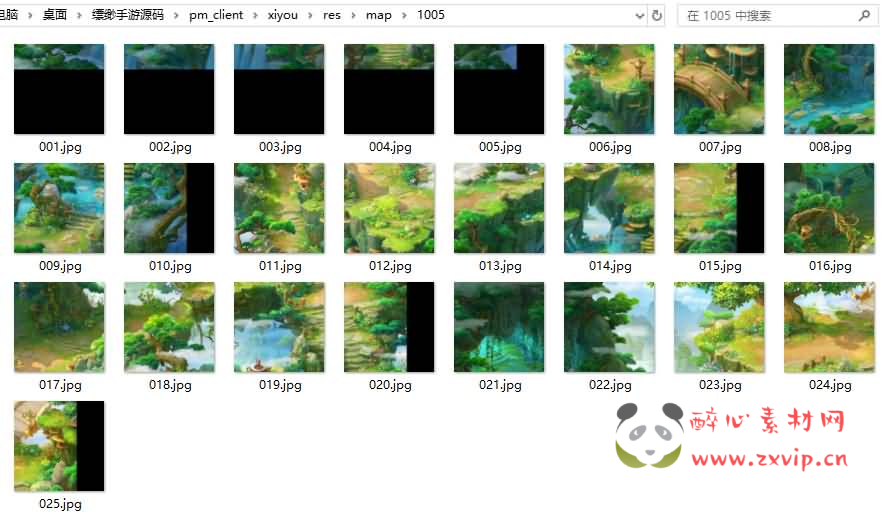Select the 019.jpg waterfall thumbnail

click(x=279, y=327)
